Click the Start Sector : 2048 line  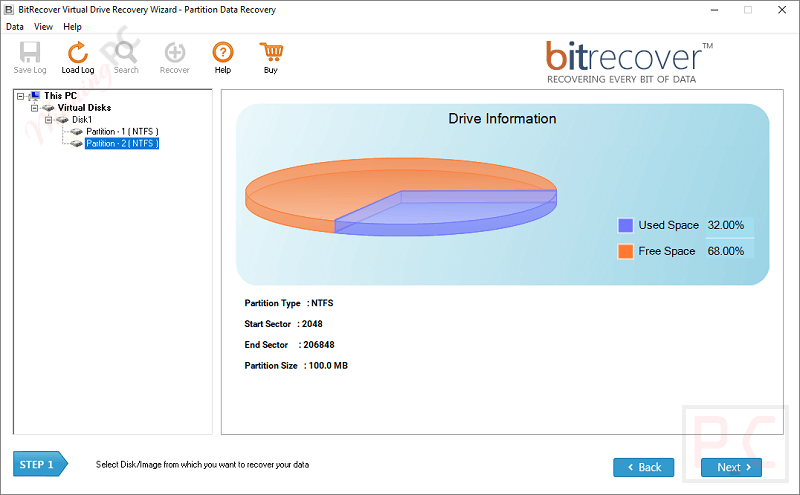point(283,324)
